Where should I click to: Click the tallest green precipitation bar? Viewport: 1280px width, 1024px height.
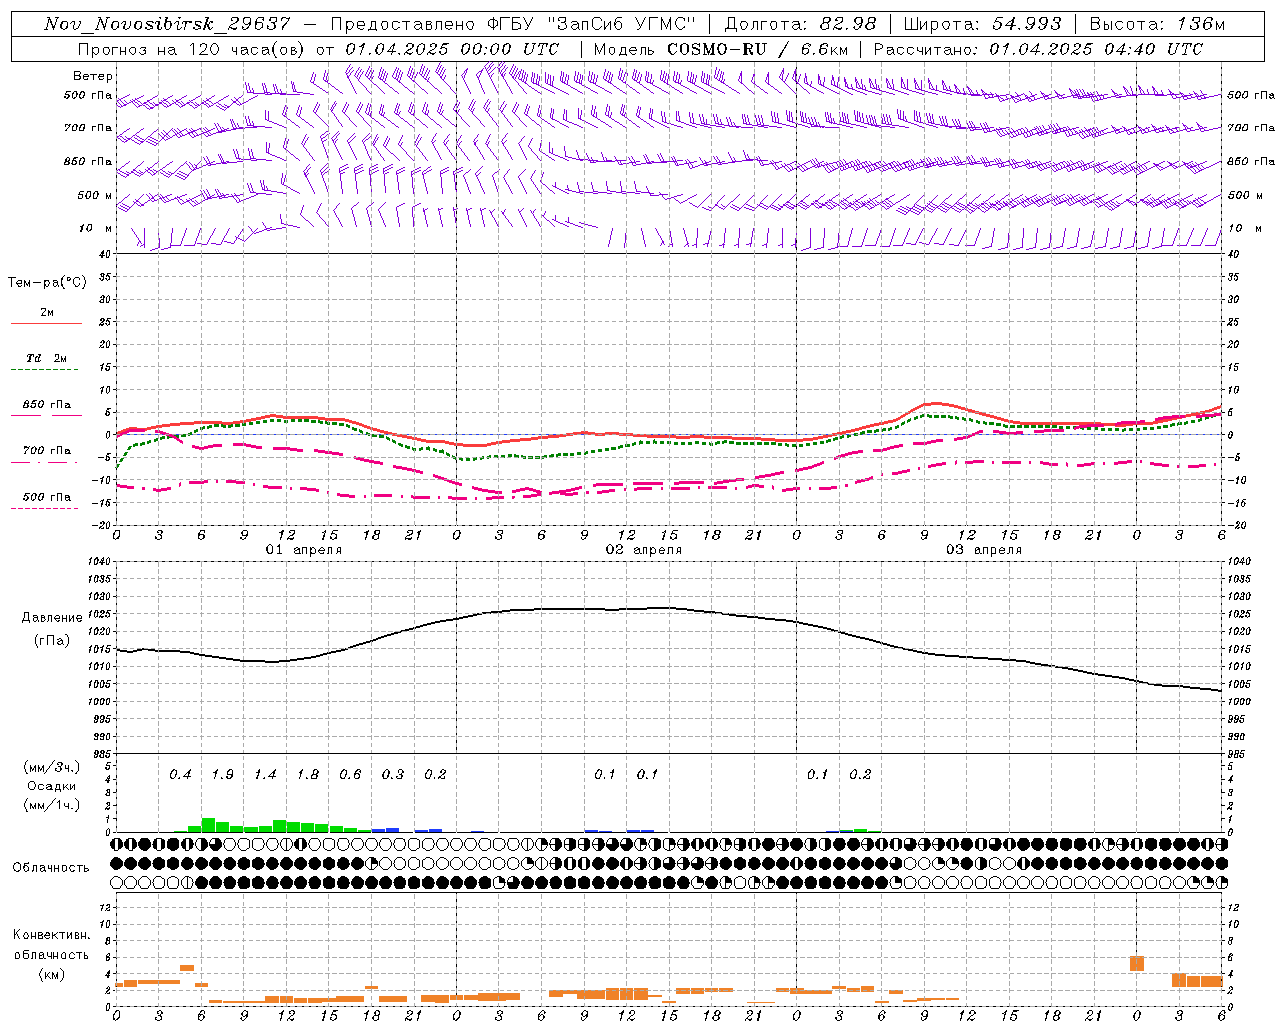(208, 825)
